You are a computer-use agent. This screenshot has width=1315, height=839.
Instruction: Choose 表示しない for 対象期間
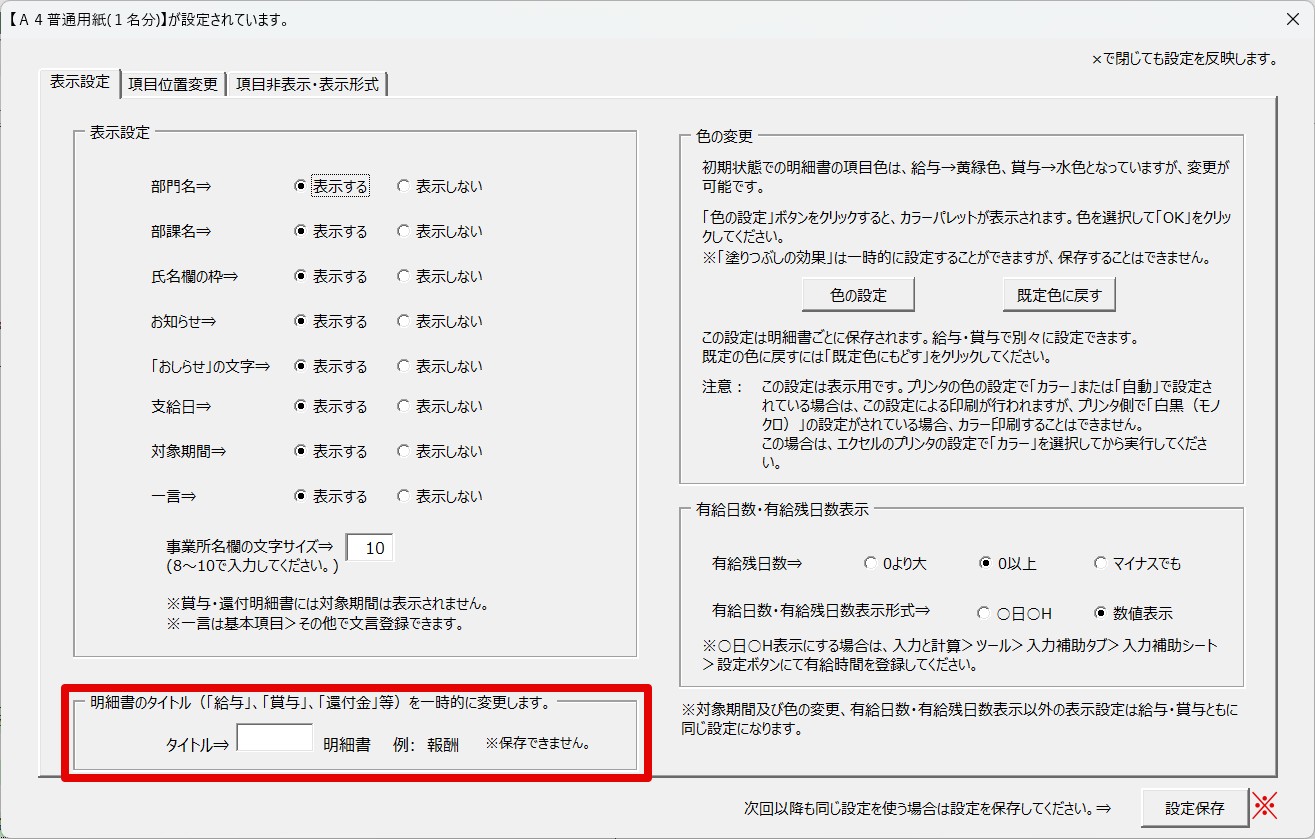[403, 451]
